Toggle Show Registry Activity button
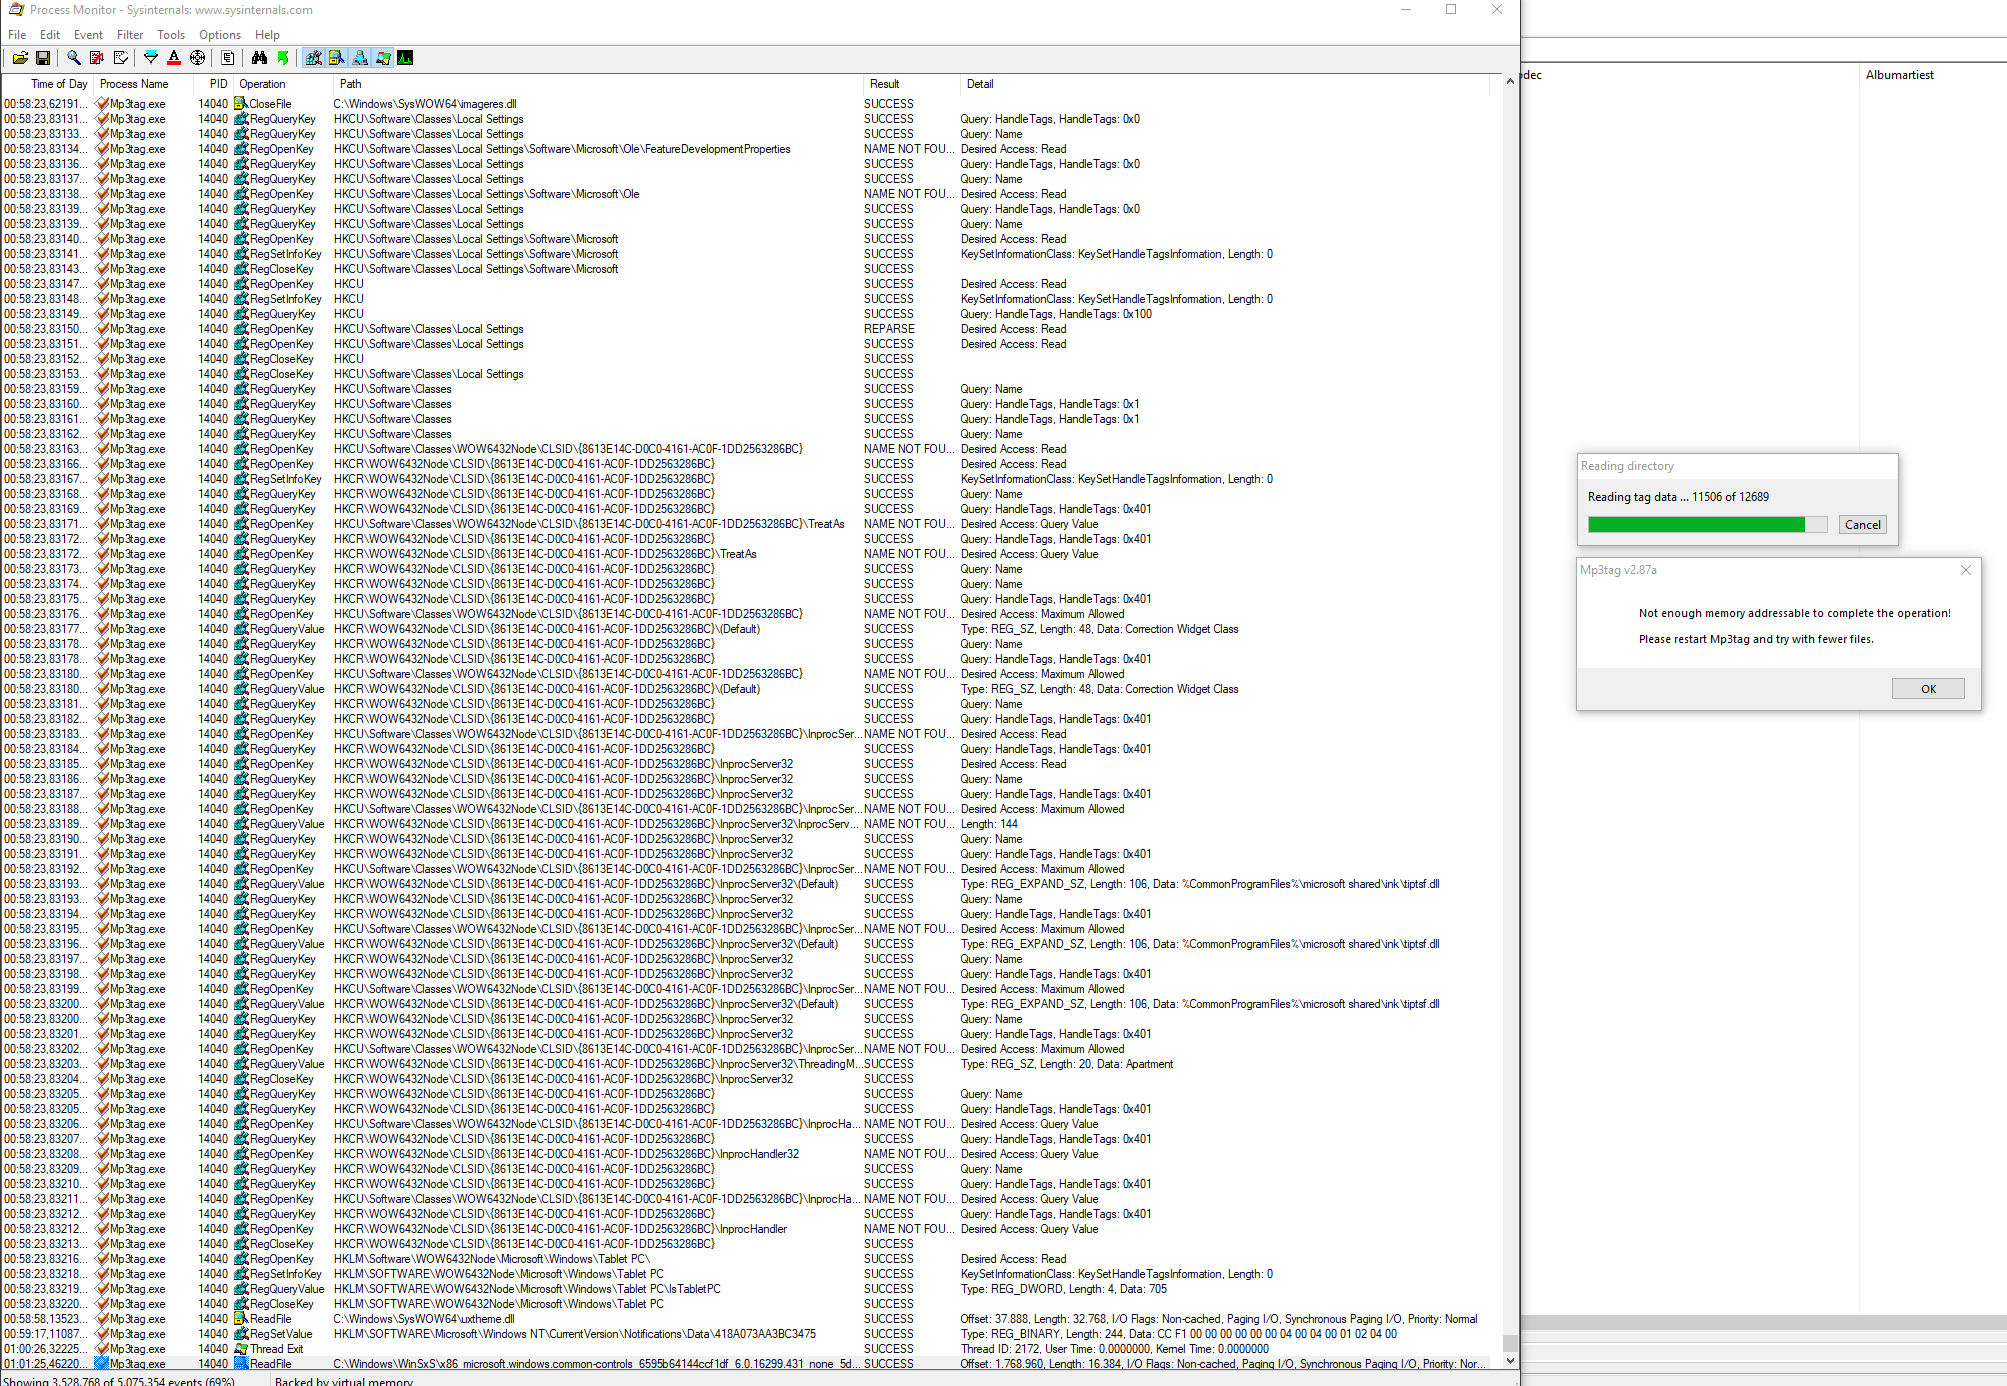 (x=314, y=58)
